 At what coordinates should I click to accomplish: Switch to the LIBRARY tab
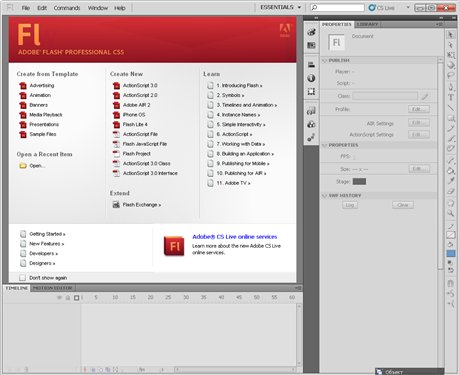[367, 24]
